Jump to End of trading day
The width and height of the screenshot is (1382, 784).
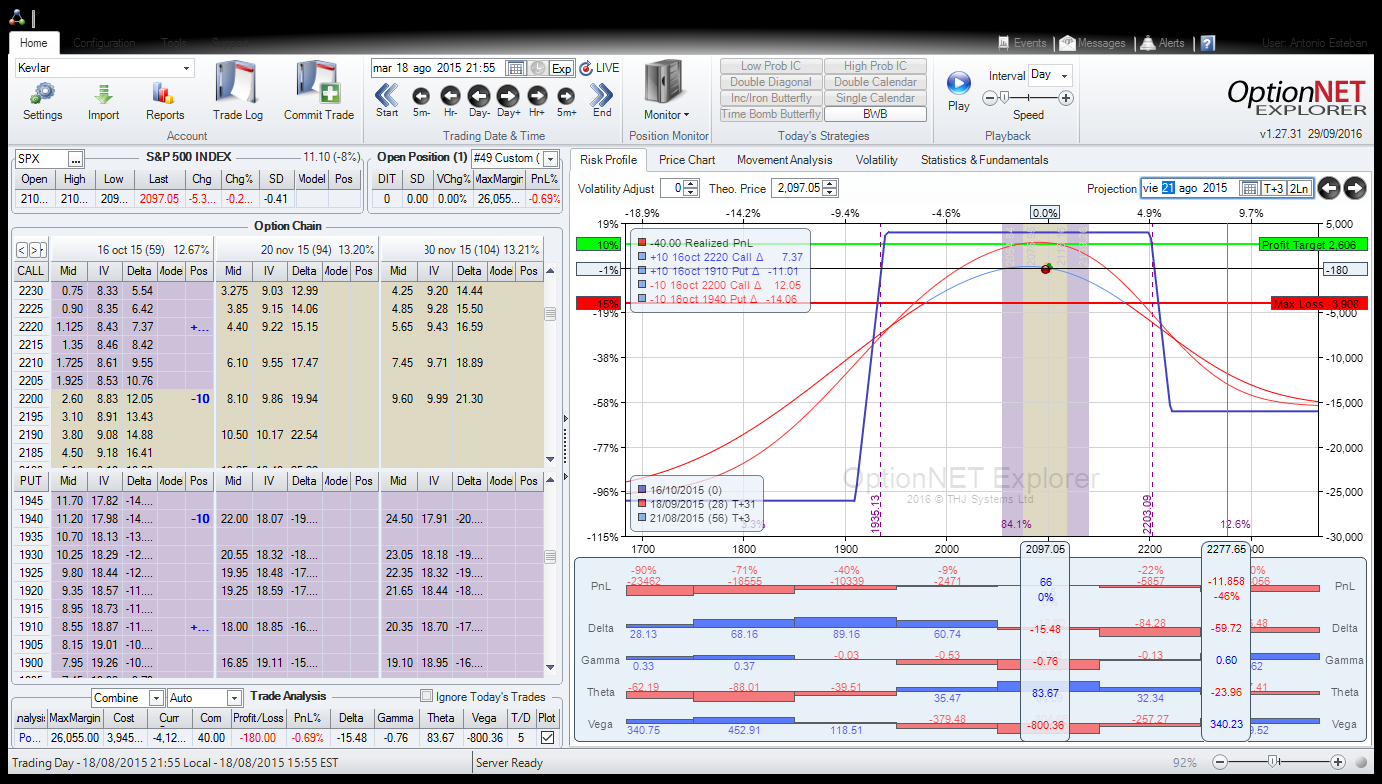601,96
